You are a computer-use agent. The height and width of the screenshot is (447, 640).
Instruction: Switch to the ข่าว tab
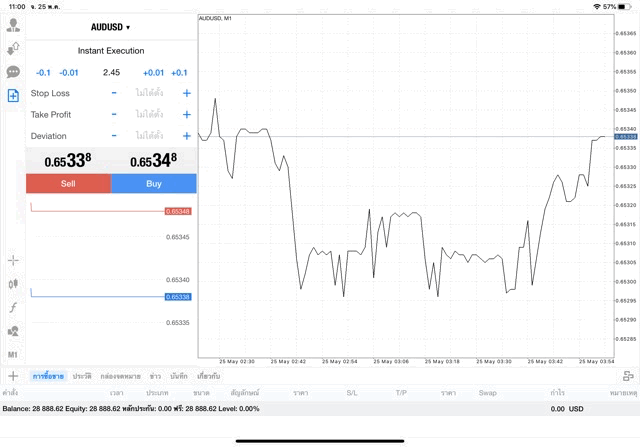coord(155,376)
